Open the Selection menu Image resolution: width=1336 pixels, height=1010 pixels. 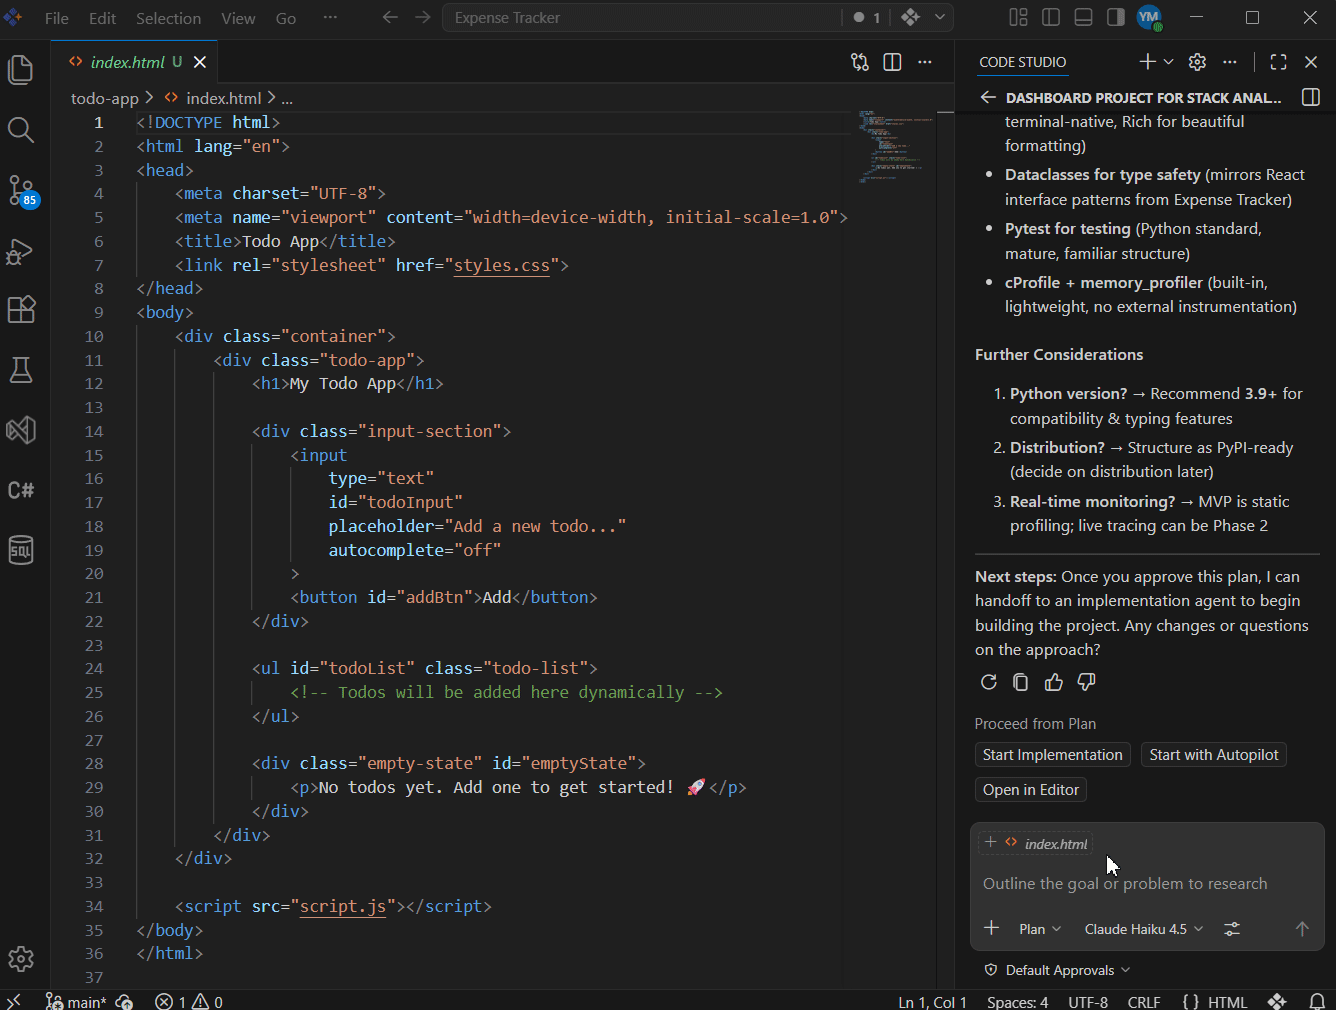pyautogui.click(x=168, y=18)
